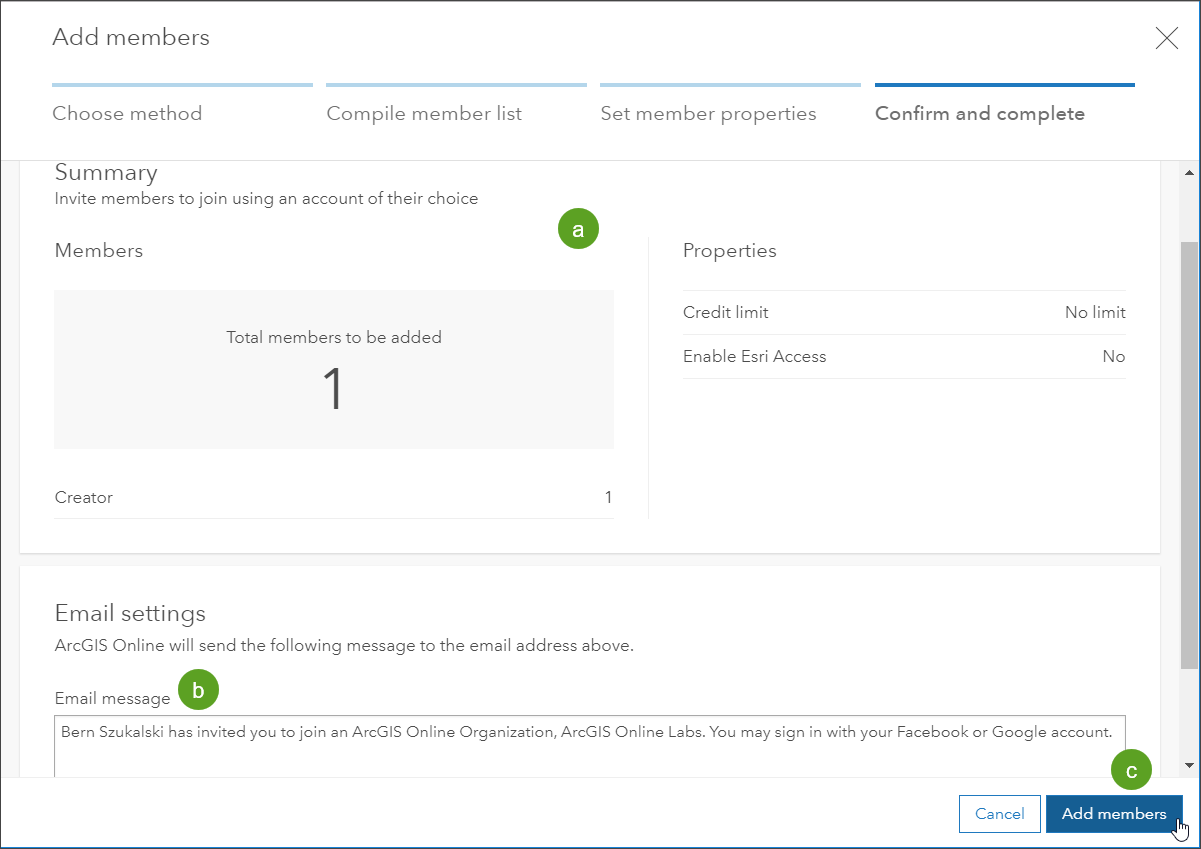Close the Add members dialog
Screen dimensions: 1201x849
(x=1166, y=39)
